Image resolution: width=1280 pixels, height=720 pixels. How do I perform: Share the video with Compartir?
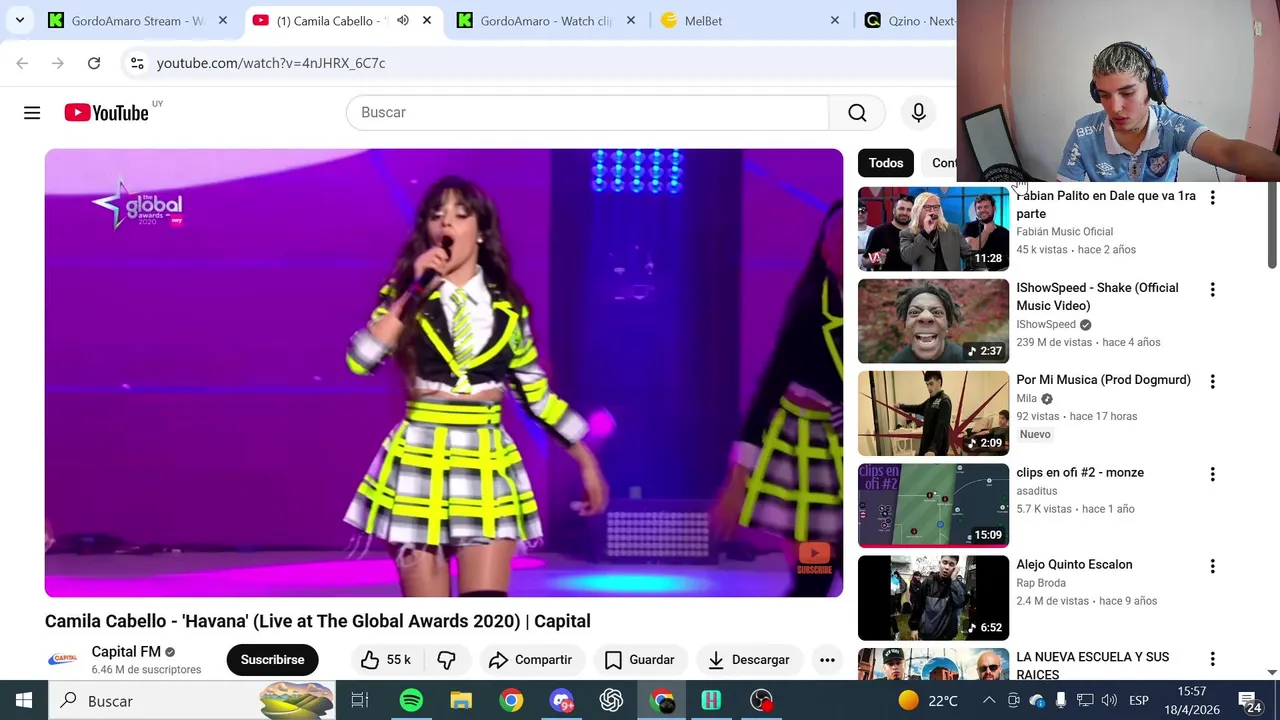coord(531,660)
